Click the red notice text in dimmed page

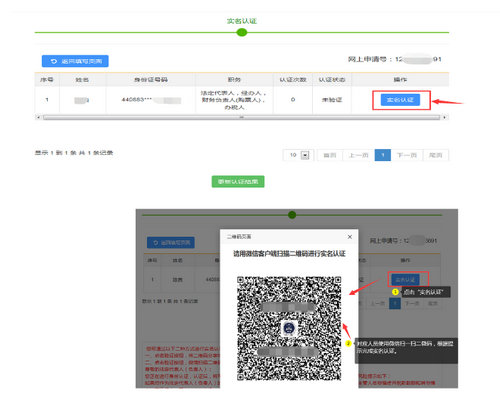[x=182, y=366]
